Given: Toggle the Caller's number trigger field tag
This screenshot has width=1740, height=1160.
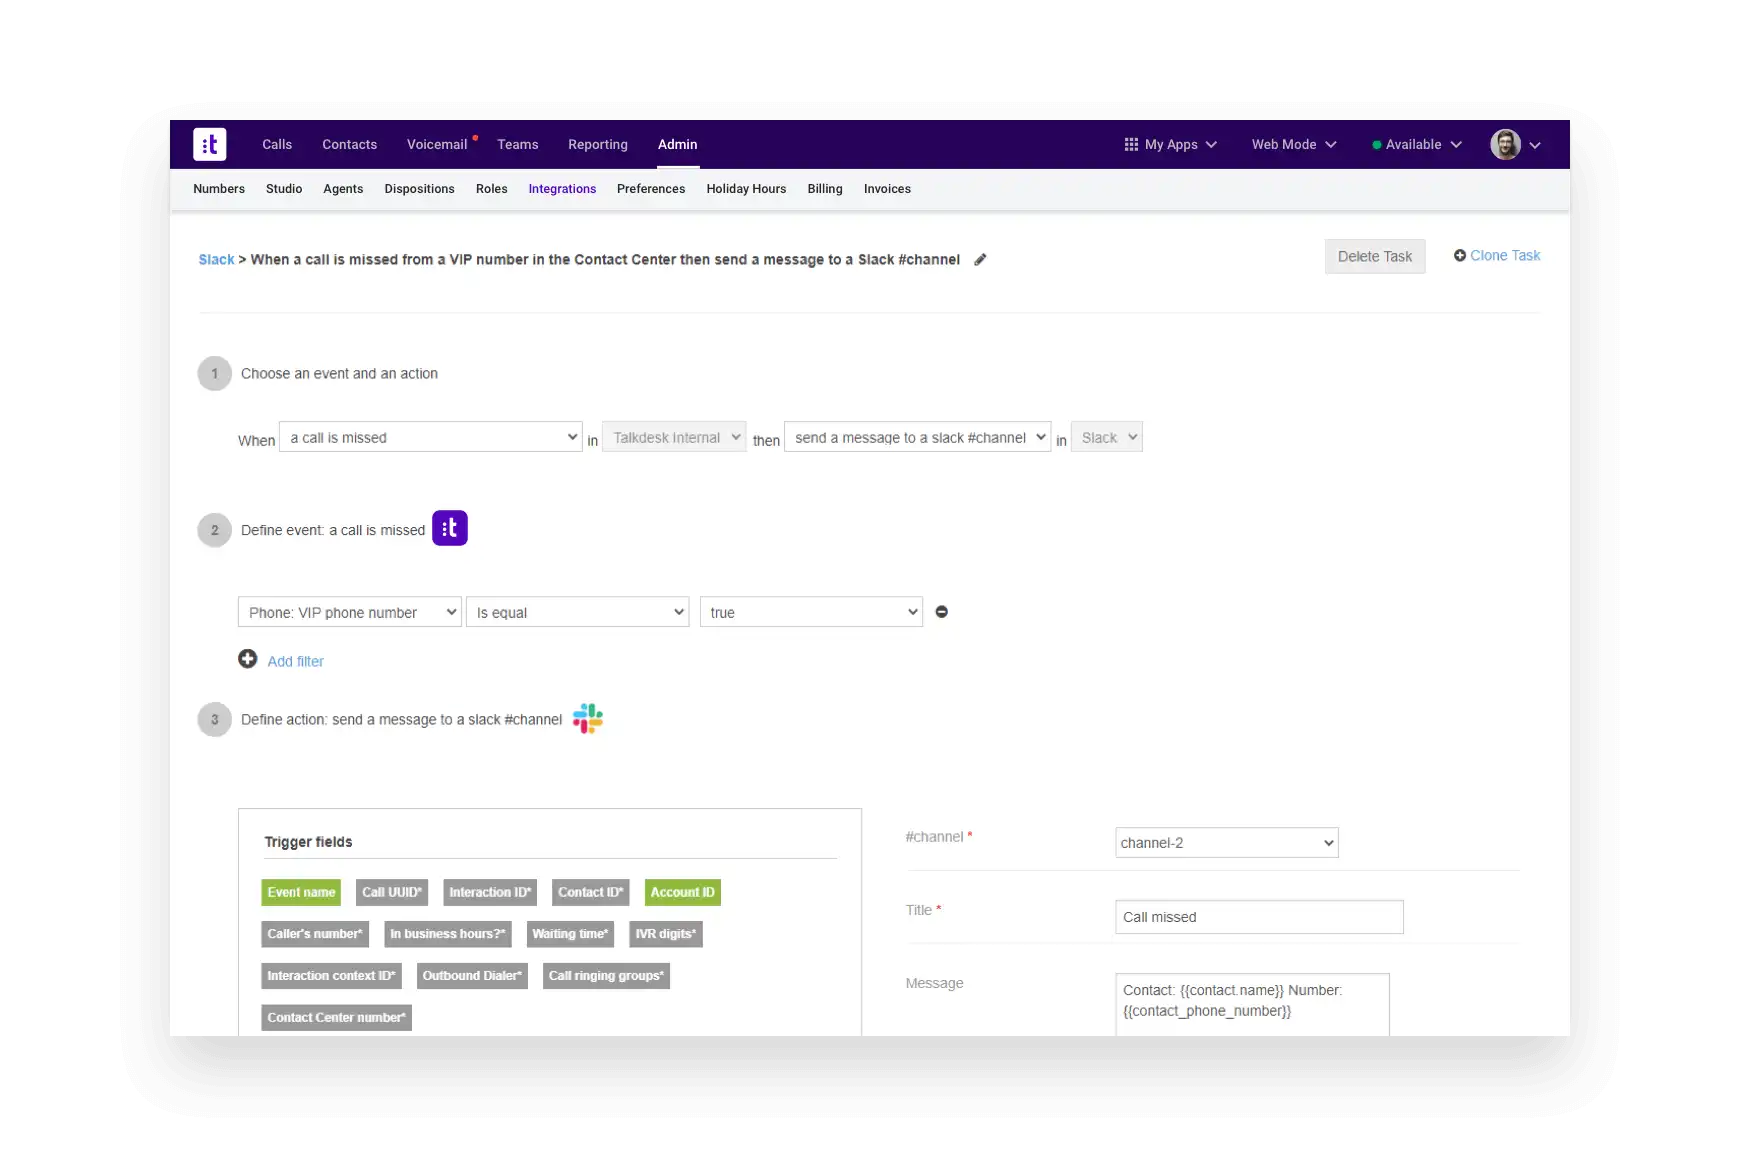Looking at the screenshot, I should click(x=315, y=934).
